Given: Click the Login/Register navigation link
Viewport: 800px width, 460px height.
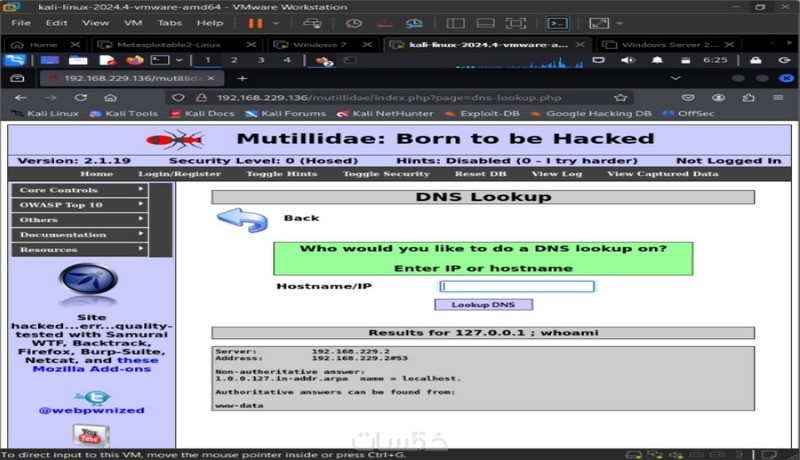Looking at the screenshot, I should pos(180,174).
